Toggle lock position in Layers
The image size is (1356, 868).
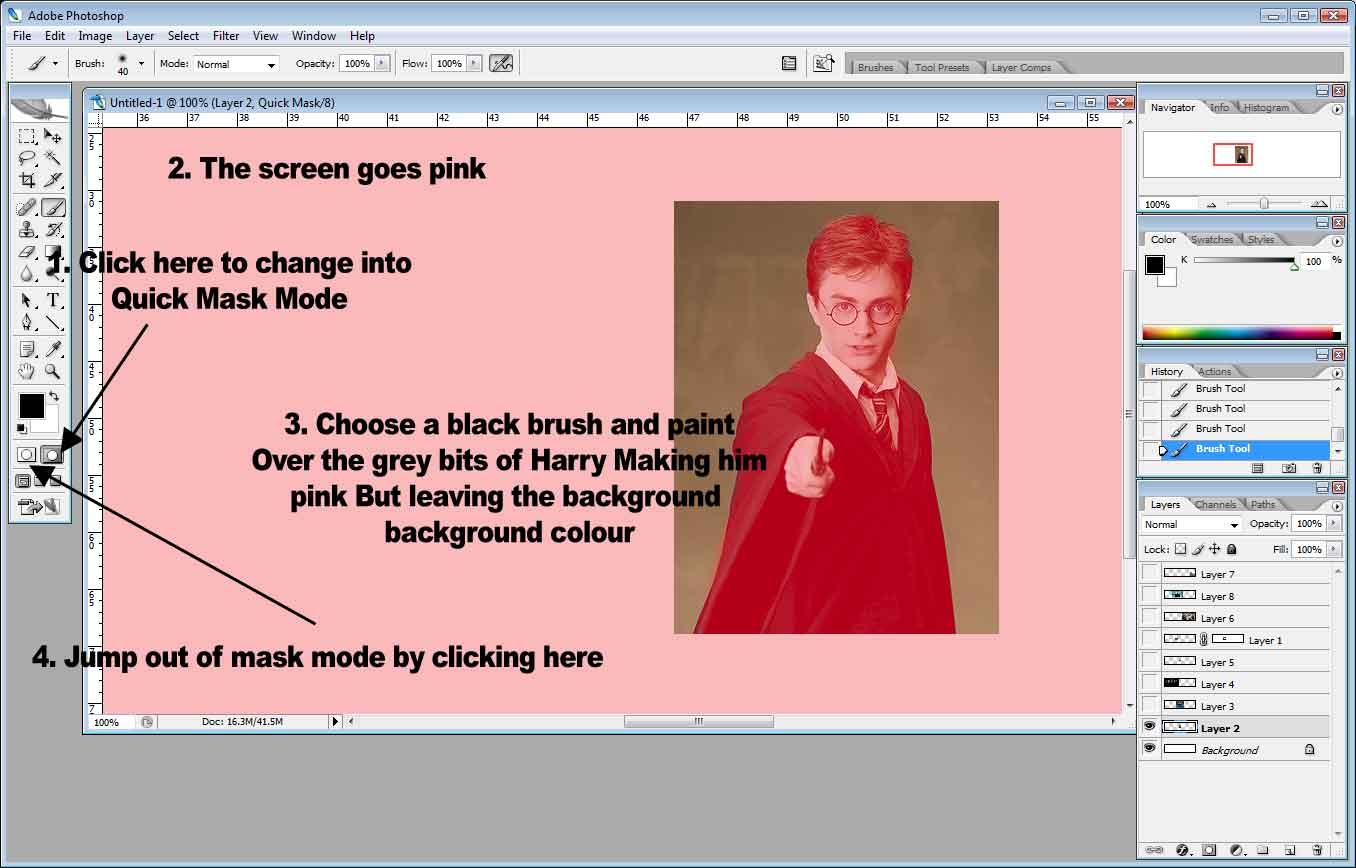1215,549
